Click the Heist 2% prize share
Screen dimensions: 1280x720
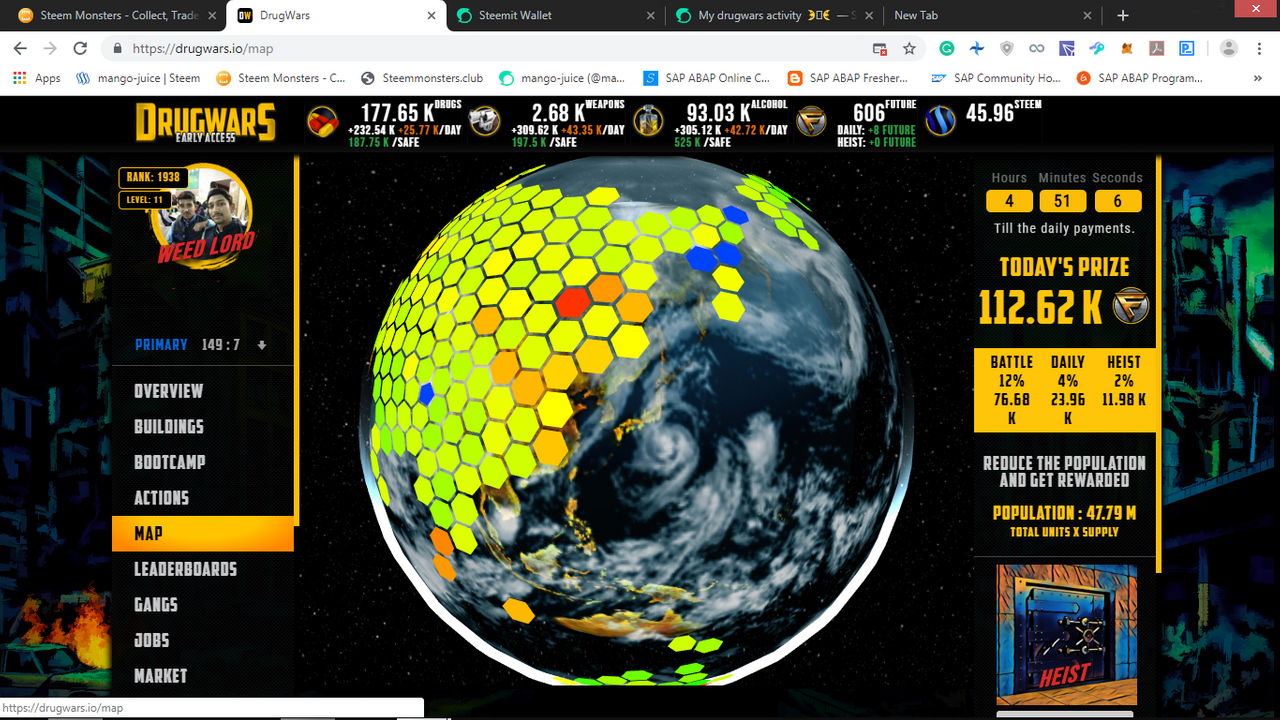coord(1123,381)
